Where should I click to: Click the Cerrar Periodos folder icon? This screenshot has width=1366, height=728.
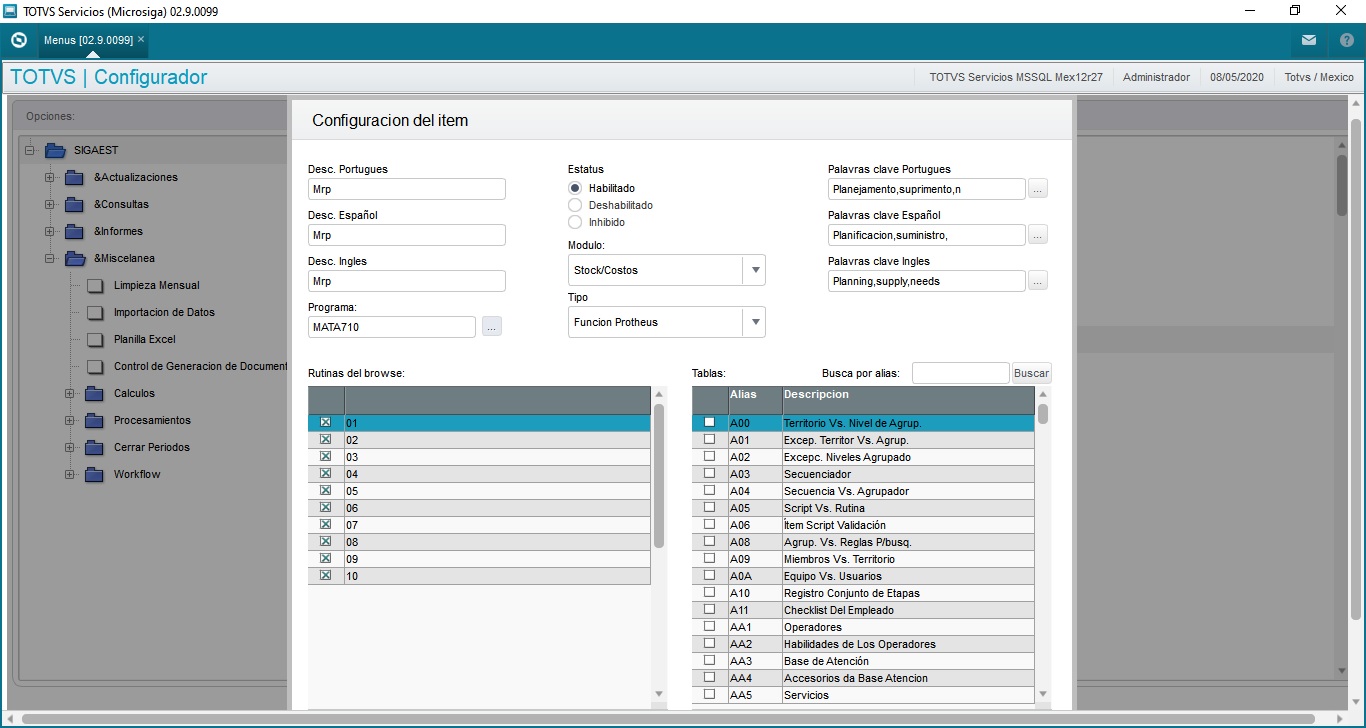(x=95, y=447)
